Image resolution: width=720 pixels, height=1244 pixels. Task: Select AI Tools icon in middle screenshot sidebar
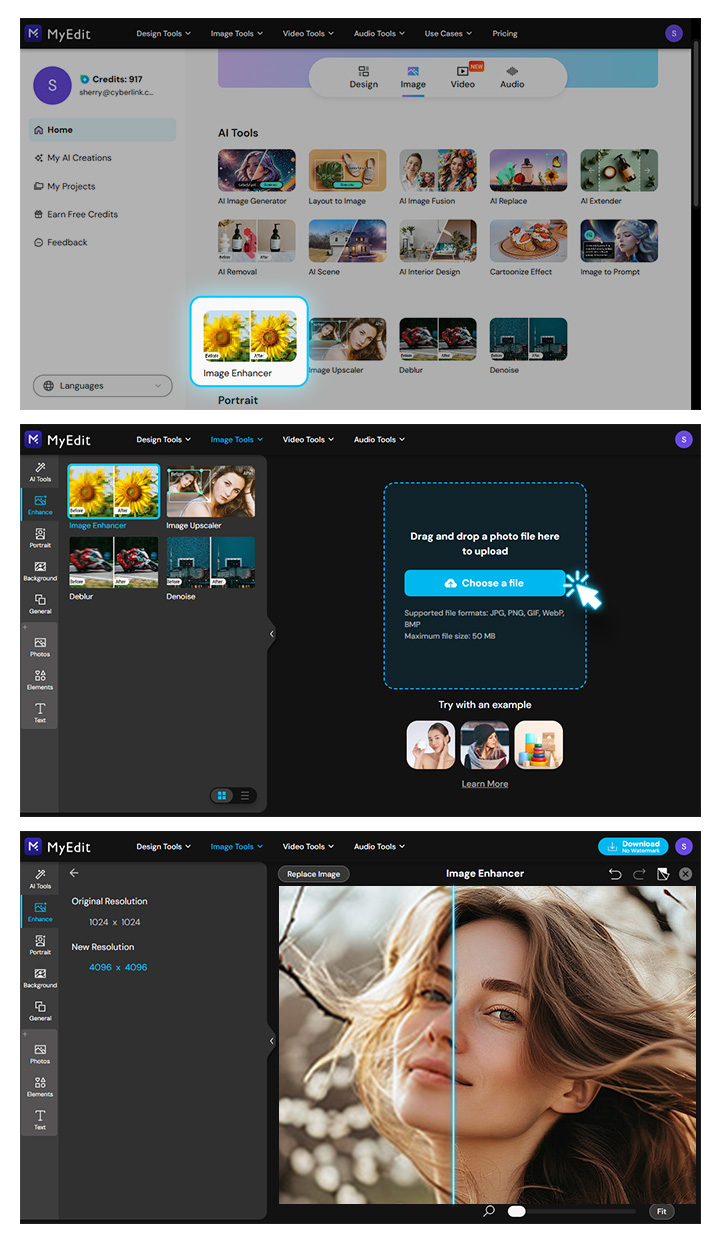click(x=40, y=472)
